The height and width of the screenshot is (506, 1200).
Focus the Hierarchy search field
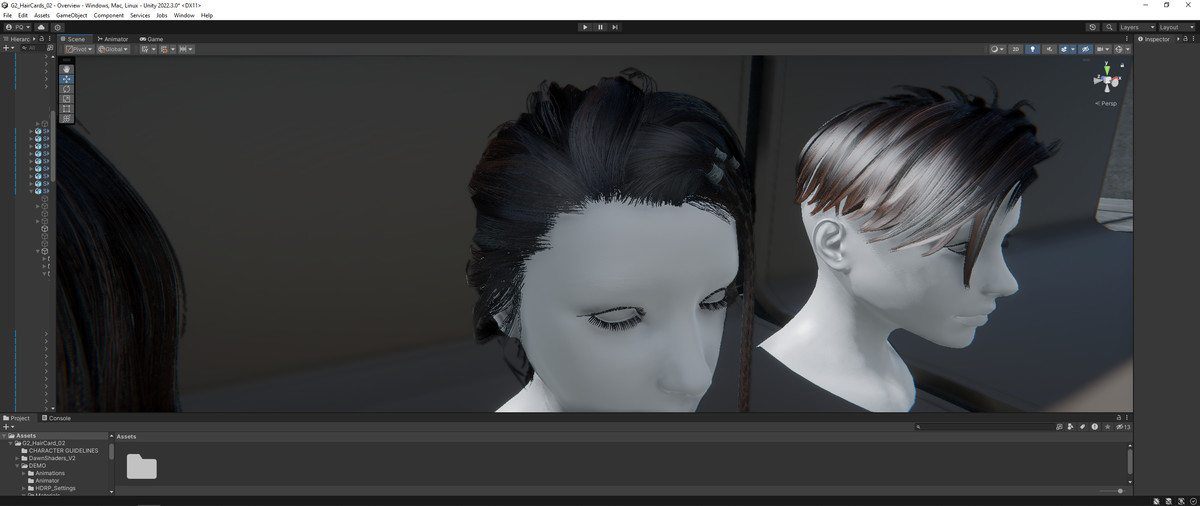coord(31,48)
